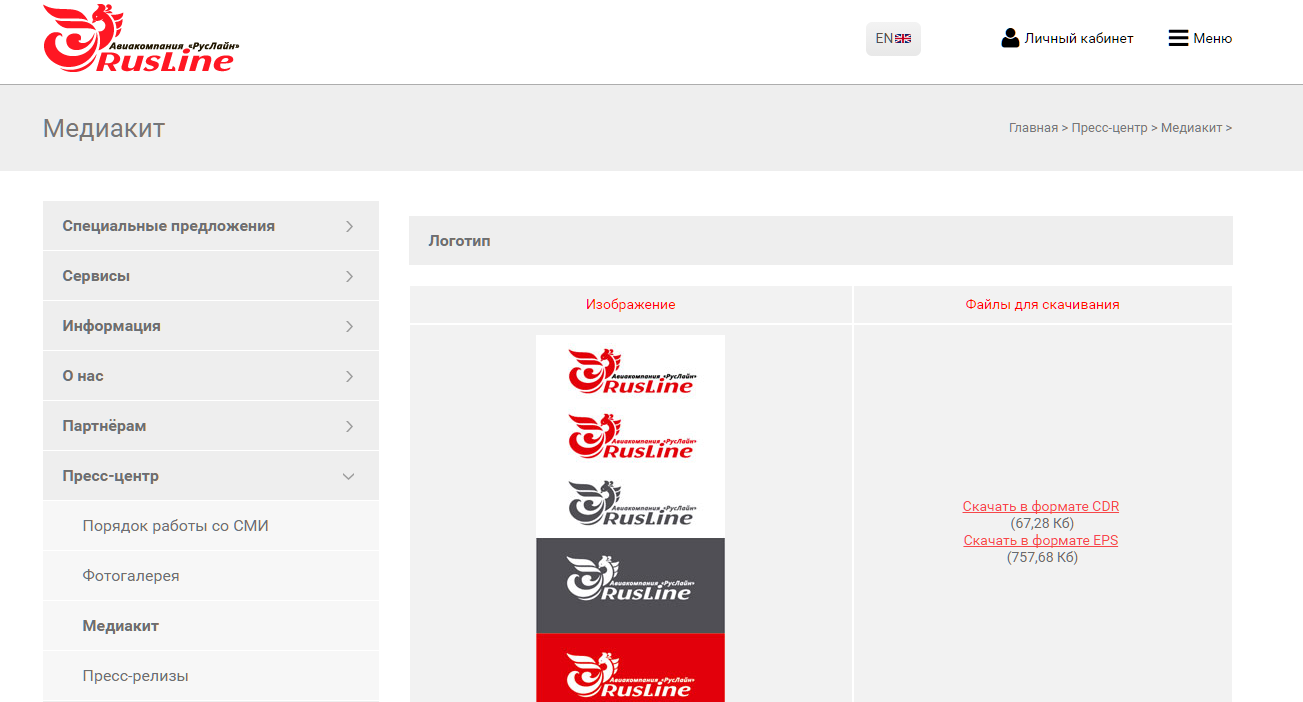
Task: Open the Пресс-релизы submenu item
Action: point(211,676)
